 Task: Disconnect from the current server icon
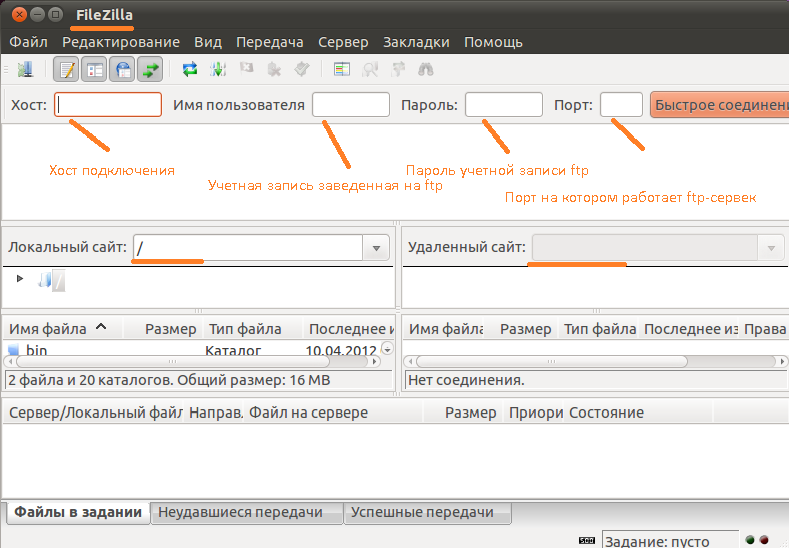click(x=274, y=70)
